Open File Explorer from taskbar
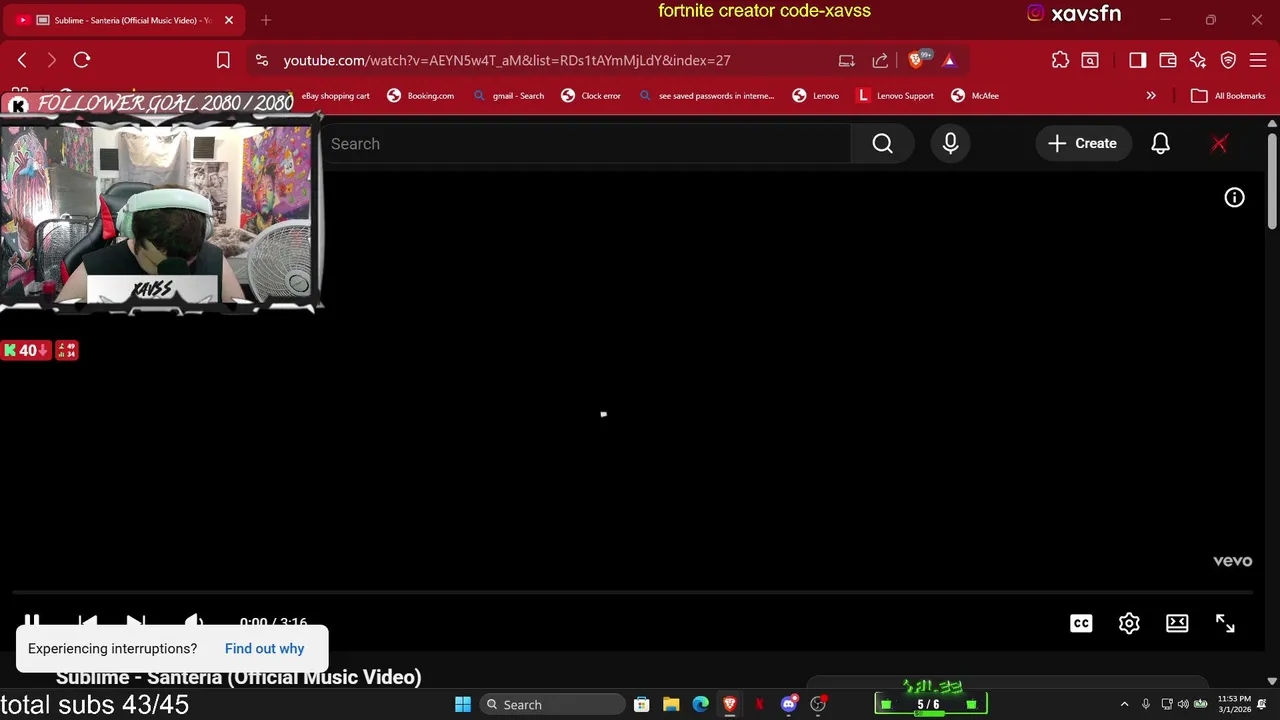The height and width of the screenshot is (720, 1280). [671, 705]
